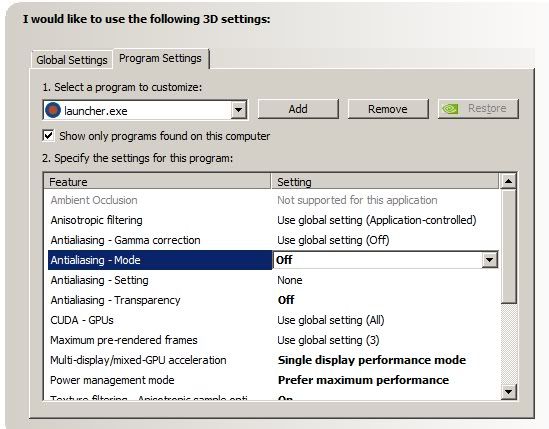Screen dimensions: 549x429
Task: Click the Restore button
Action: click(x=478, y=109)
